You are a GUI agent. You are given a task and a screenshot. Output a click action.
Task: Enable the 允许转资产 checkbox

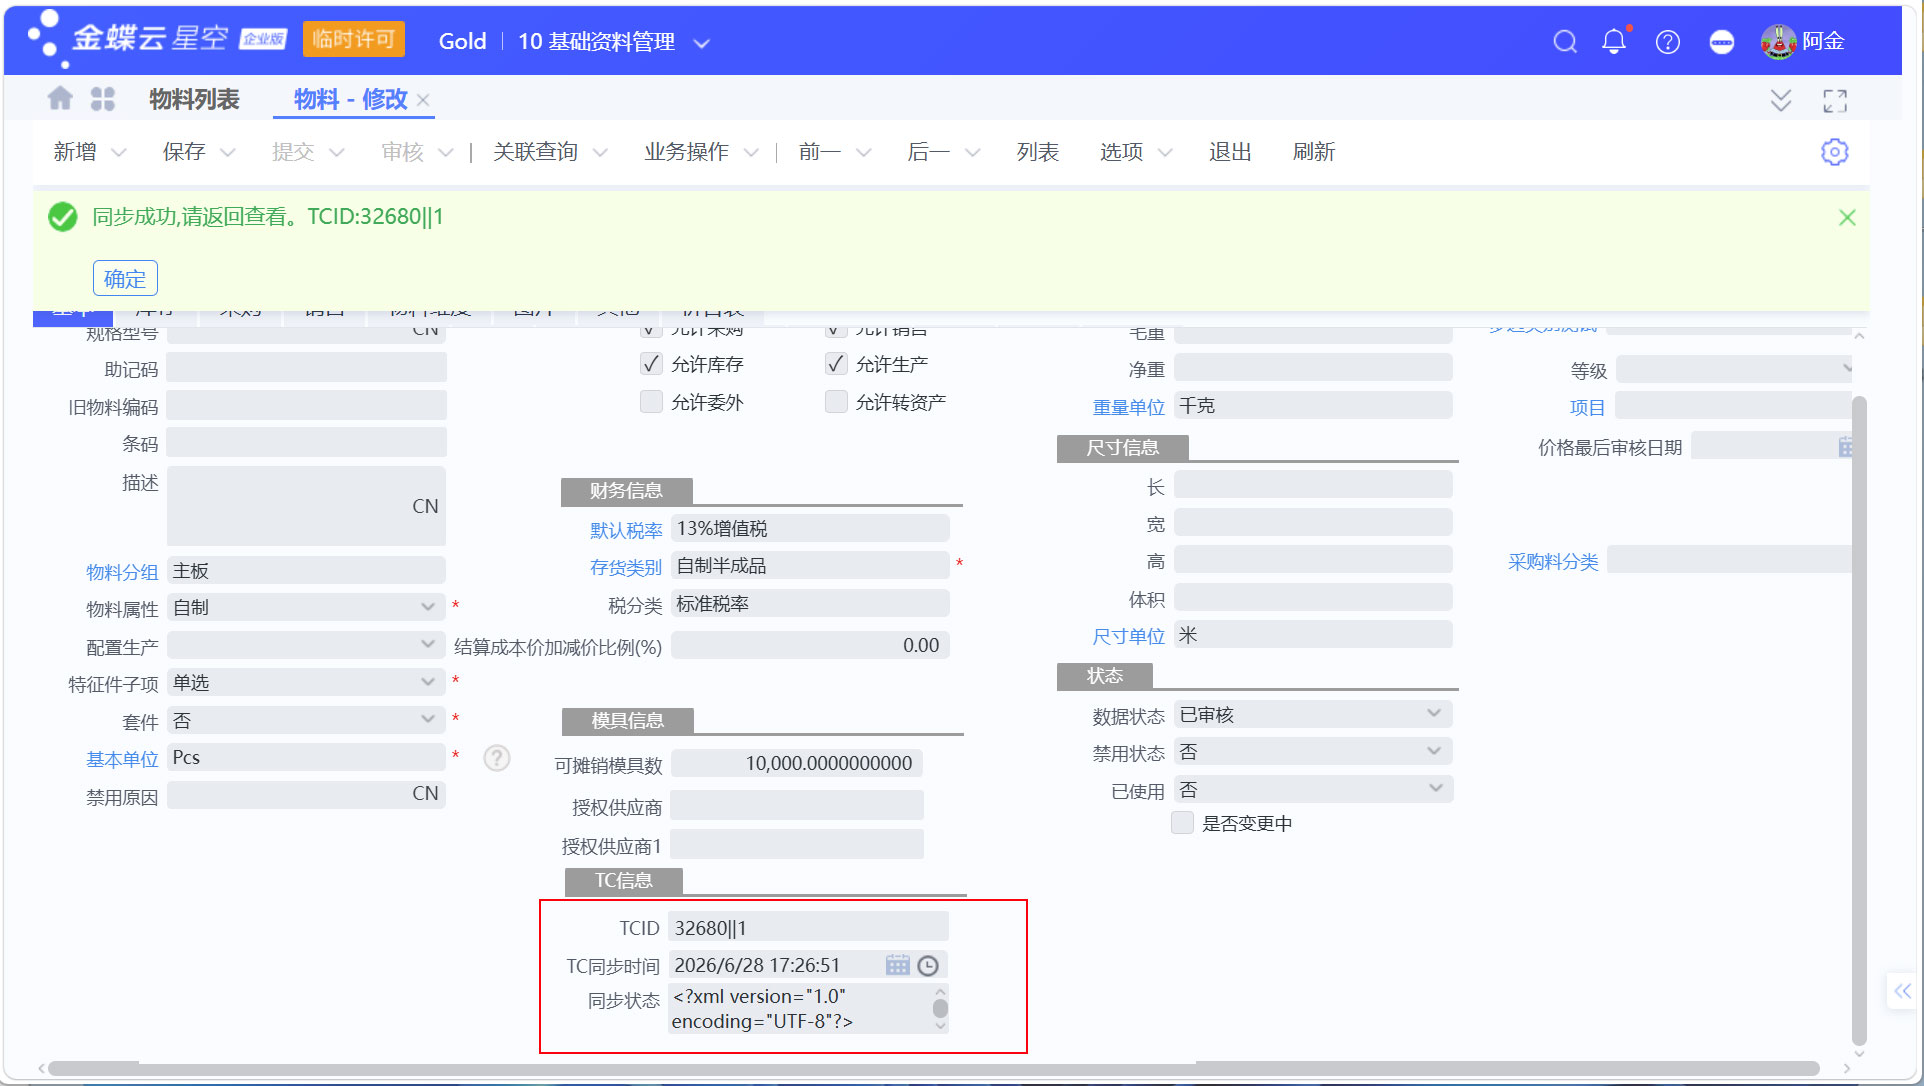[x=836, y=402]
